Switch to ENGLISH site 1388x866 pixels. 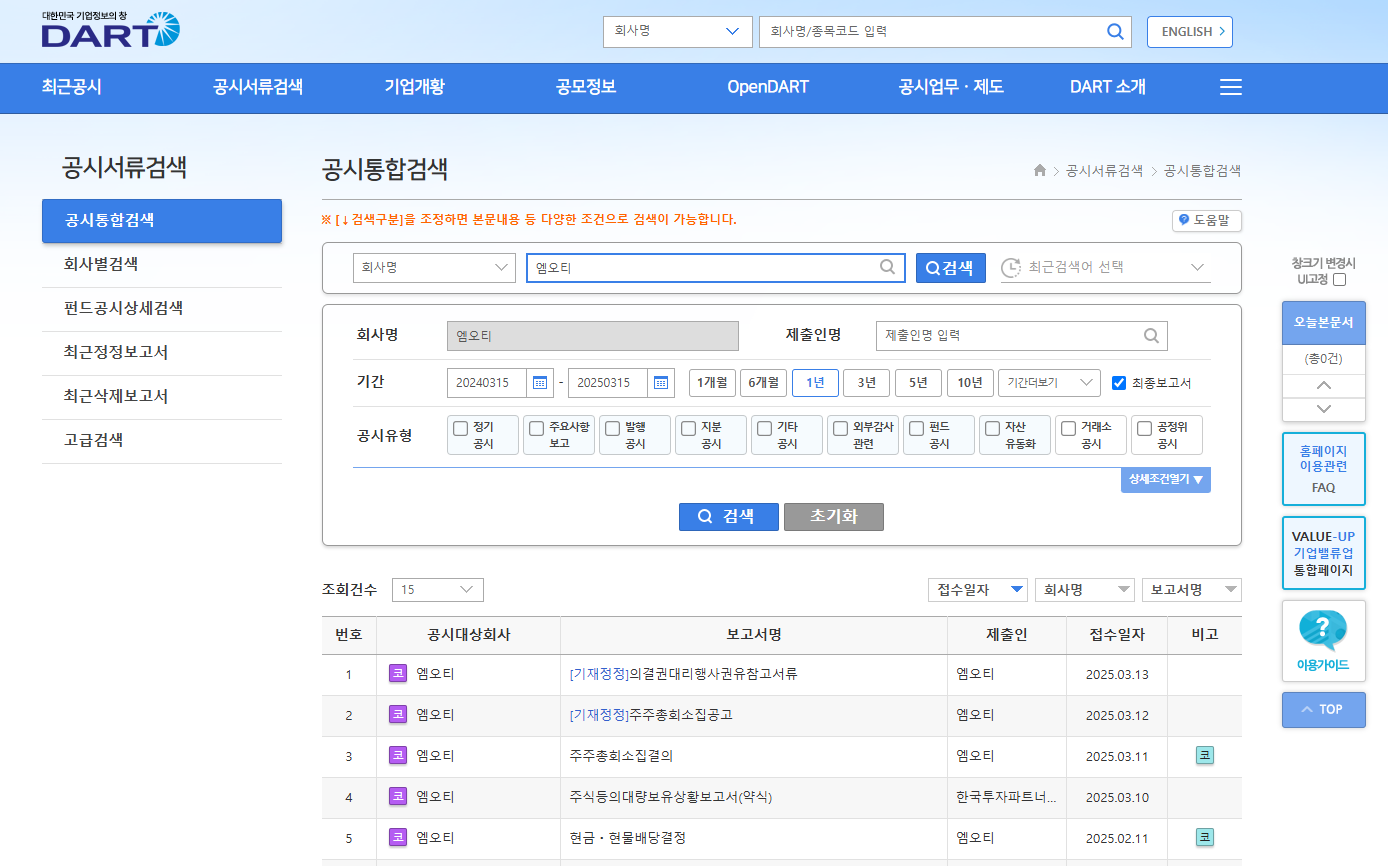[1190, 31]
